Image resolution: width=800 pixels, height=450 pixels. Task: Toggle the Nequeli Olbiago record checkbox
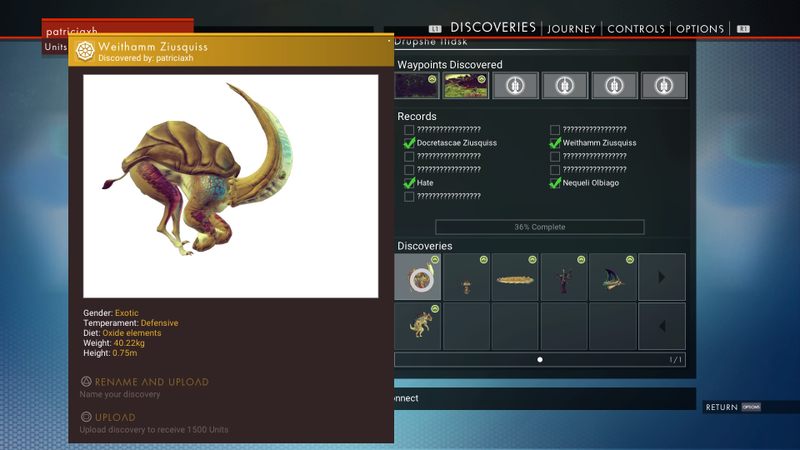[555, 183]
